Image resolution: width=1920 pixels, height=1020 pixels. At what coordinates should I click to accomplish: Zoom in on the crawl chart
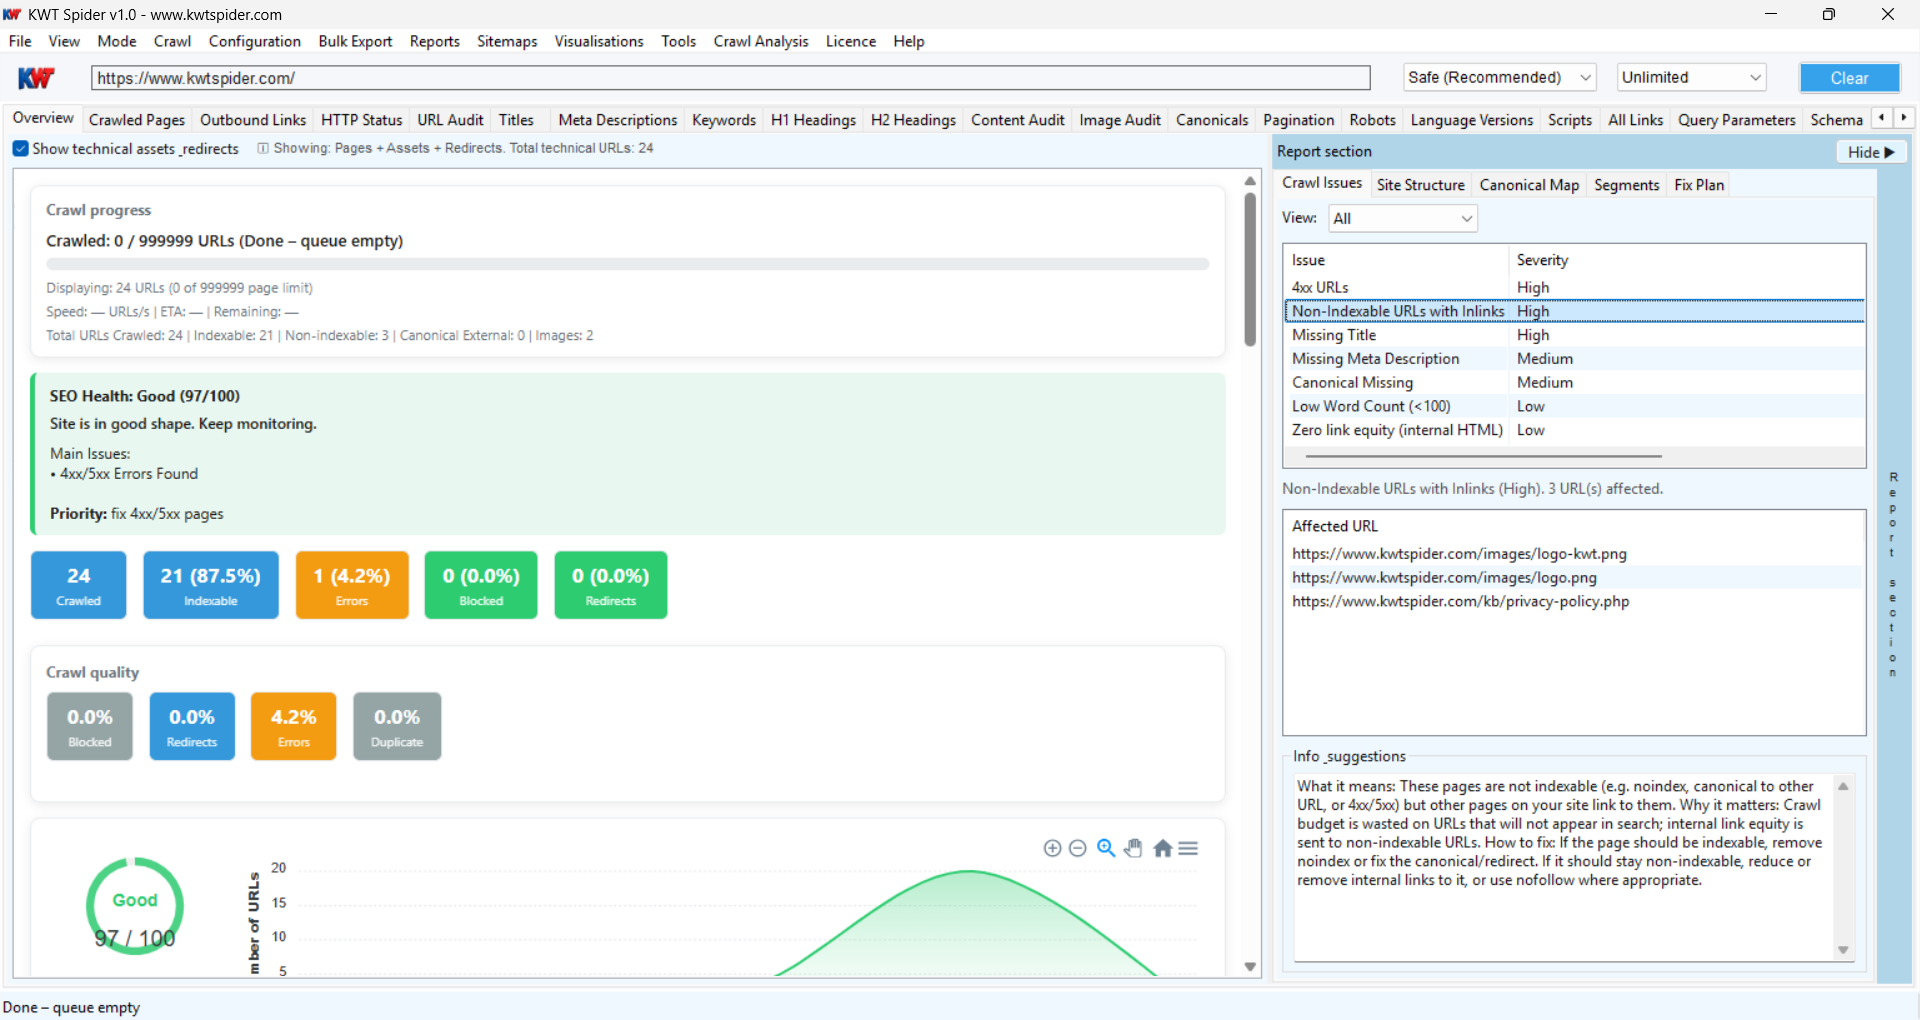[x=1052, y=848]
